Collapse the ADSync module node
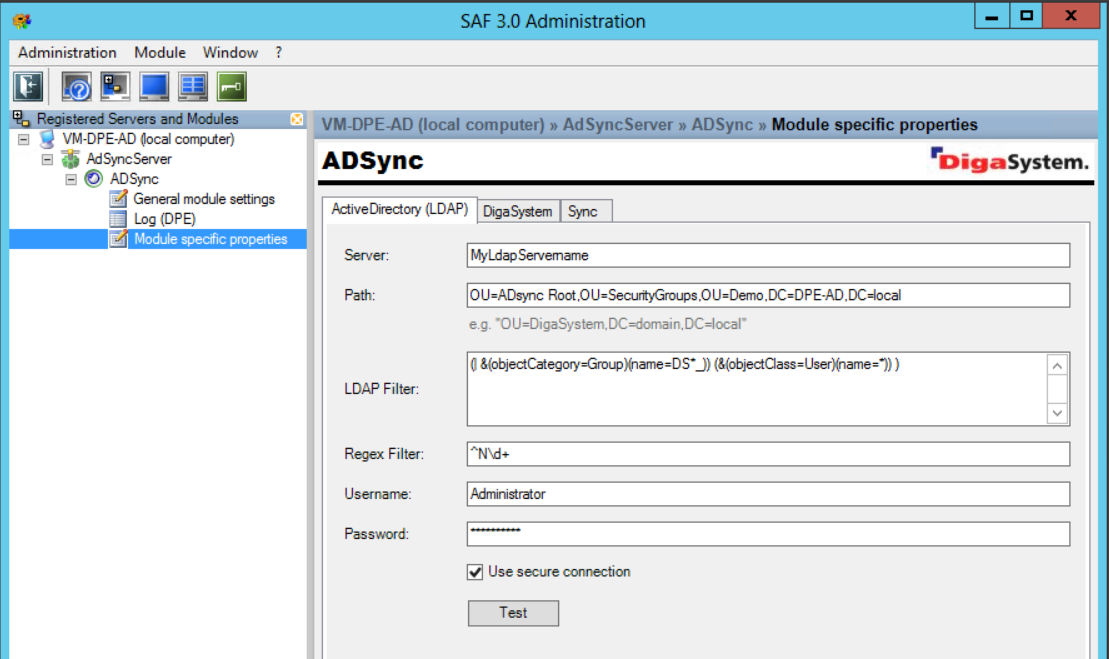Viewport: 1109px width, 659px height. click(71, 179)
